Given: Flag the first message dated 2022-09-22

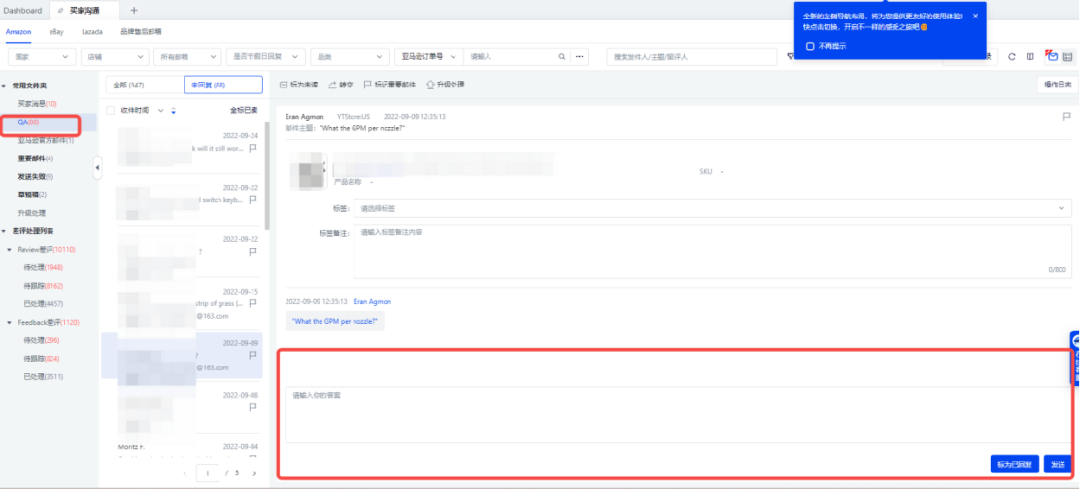Looking at the screenshot, I should 253,200.
